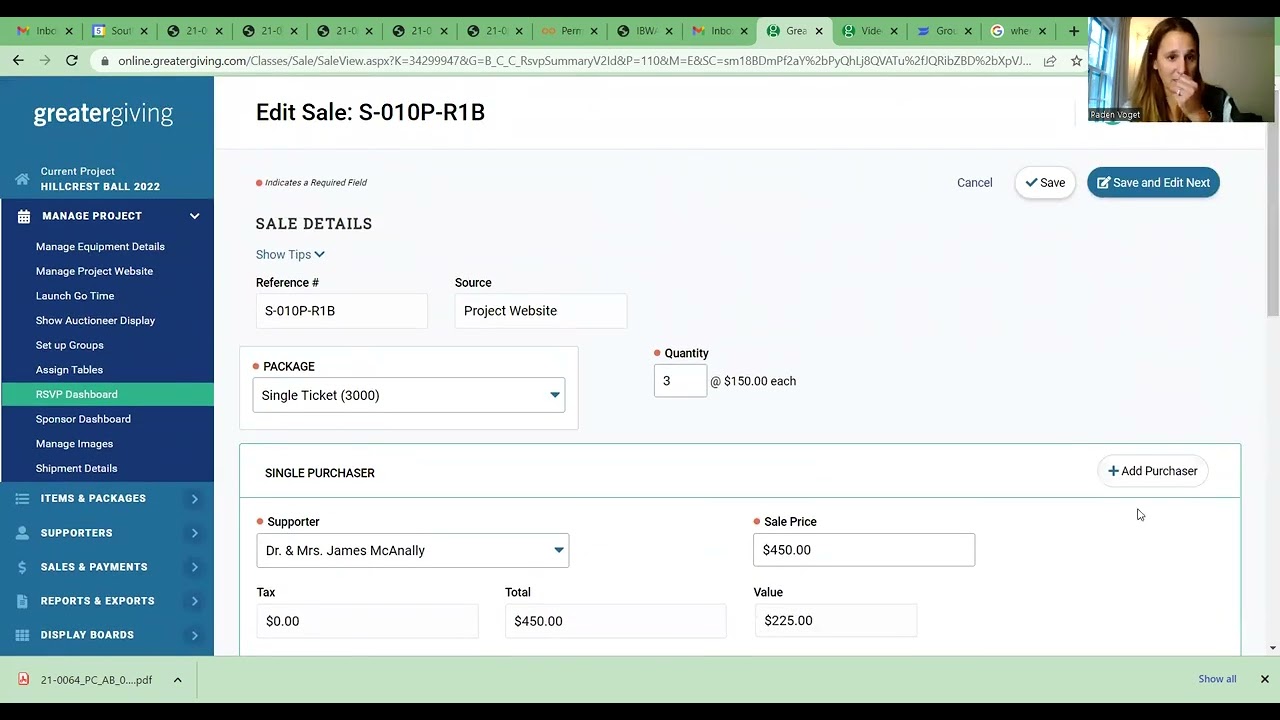
Task: Click the Supporters person icon
Action: coord(23,533)
